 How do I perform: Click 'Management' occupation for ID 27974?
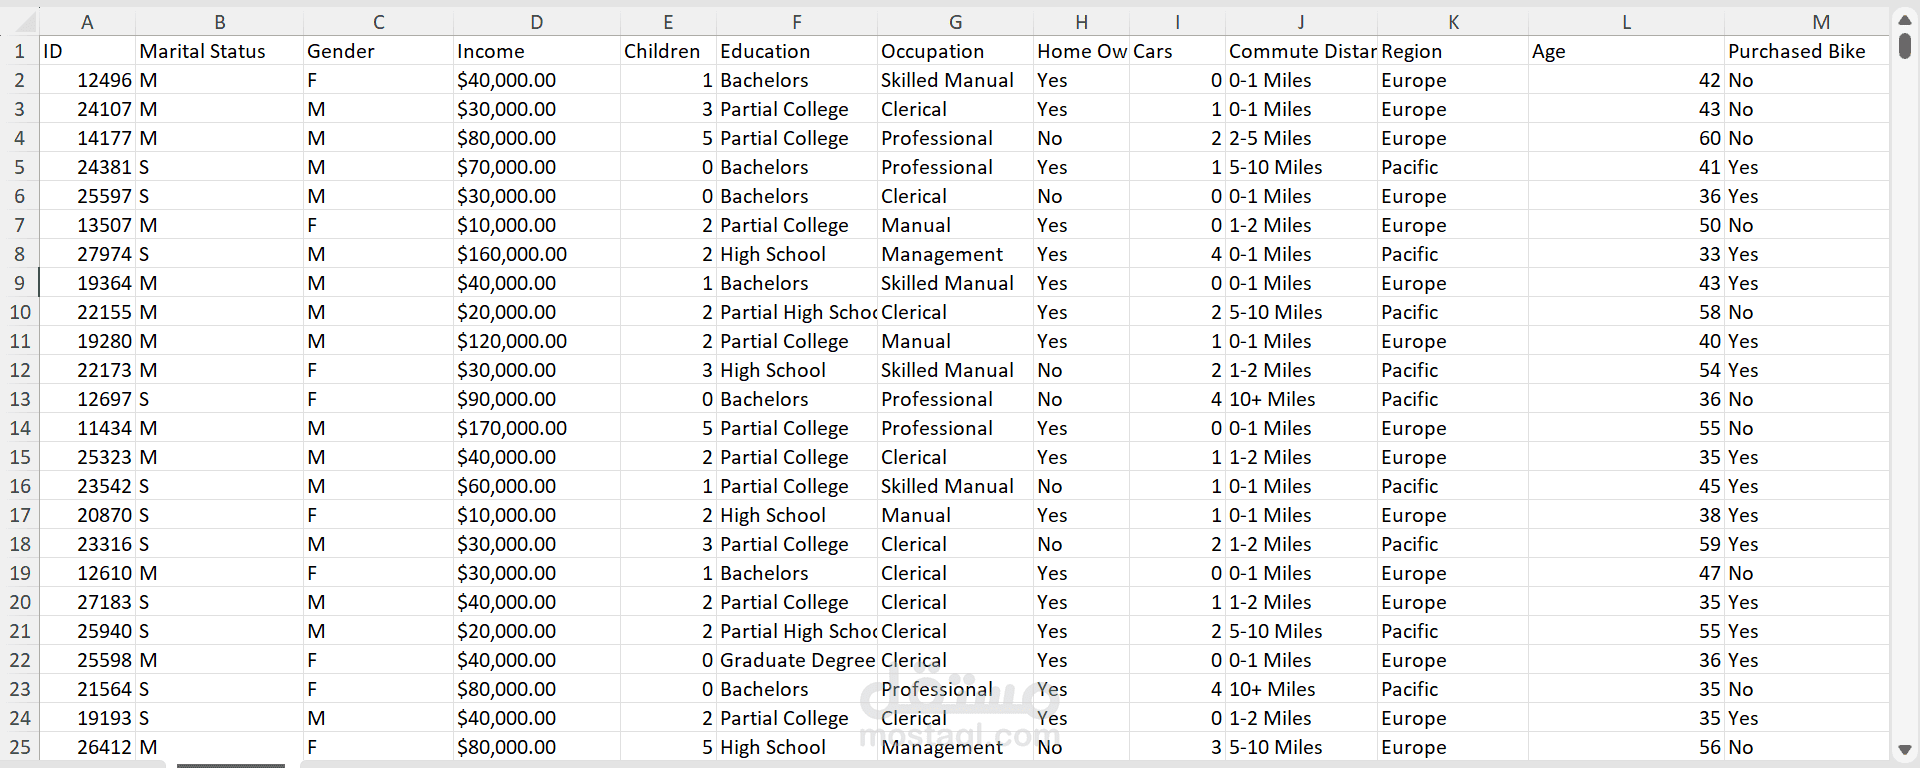(x=955, y=254)
